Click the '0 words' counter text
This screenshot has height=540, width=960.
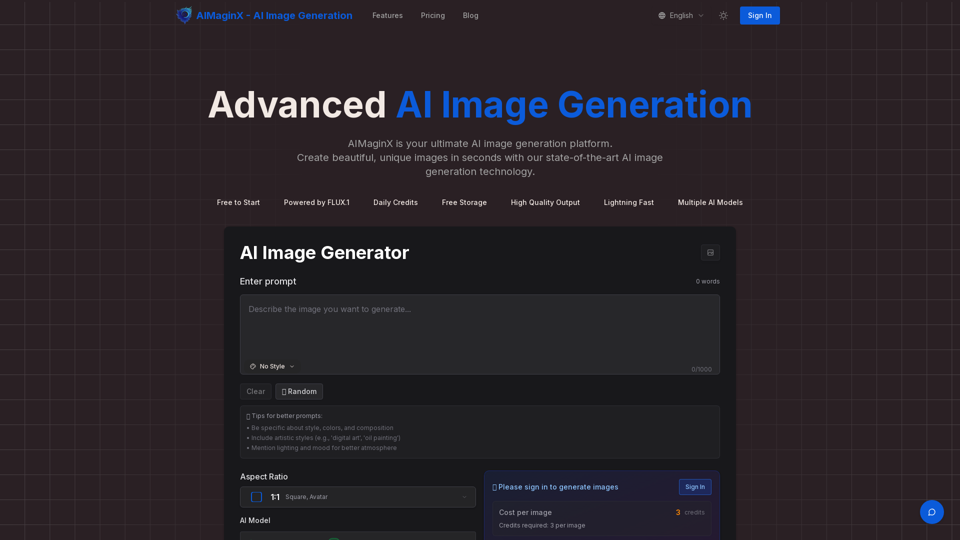click(707, 282)
